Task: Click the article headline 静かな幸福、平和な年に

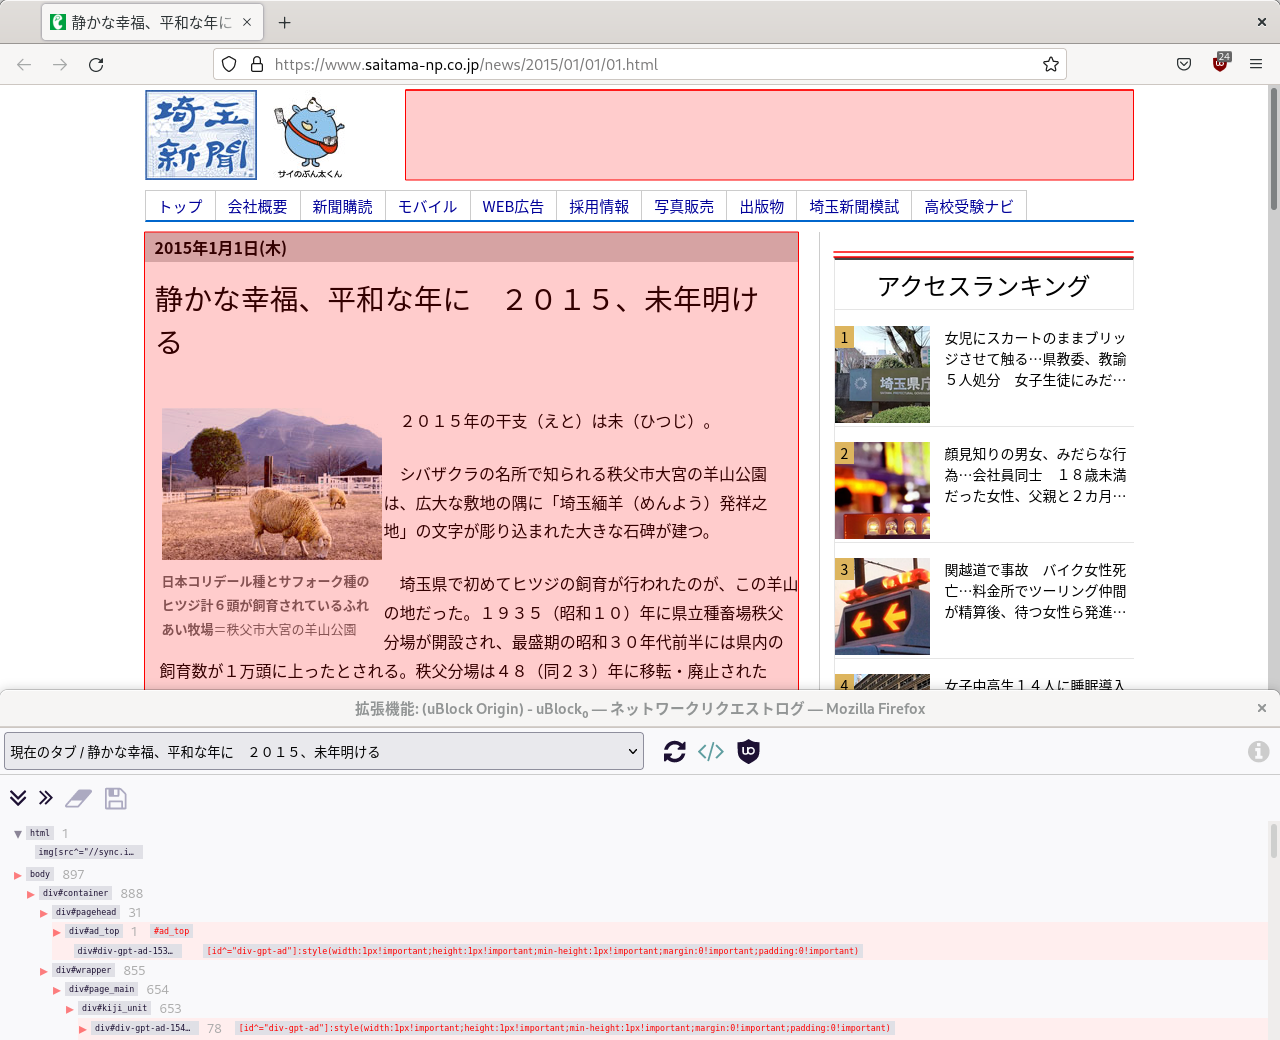Action: pyautogui.click(x=457, y=320)
